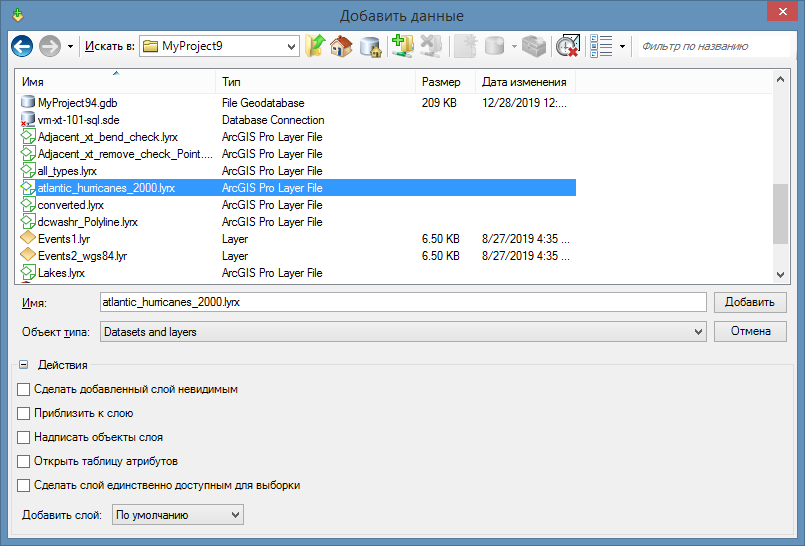The width and height of the screenshot is (805, 546).
Task: Open dropdown arrow beside new geodatabase icon
Action: pyautogui.click(x=514, y=47)
